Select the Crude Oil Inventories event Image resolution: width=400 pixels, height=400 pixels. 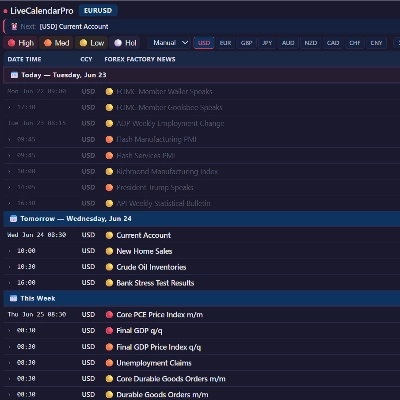(x=151, y=267)
